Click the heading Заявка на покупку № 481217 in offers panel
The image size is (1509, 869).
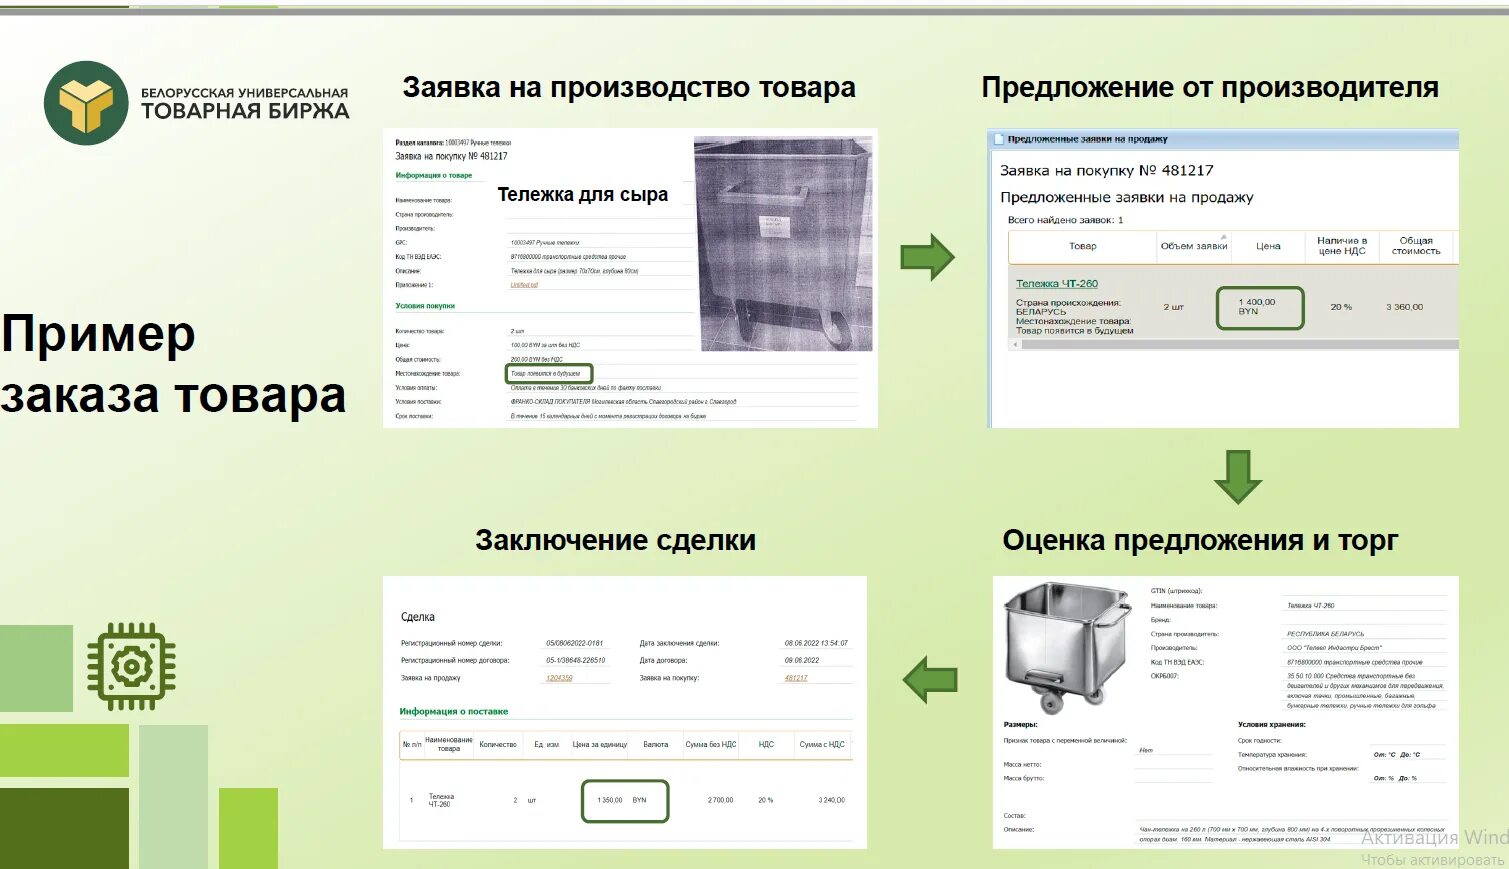point(1106,171)
